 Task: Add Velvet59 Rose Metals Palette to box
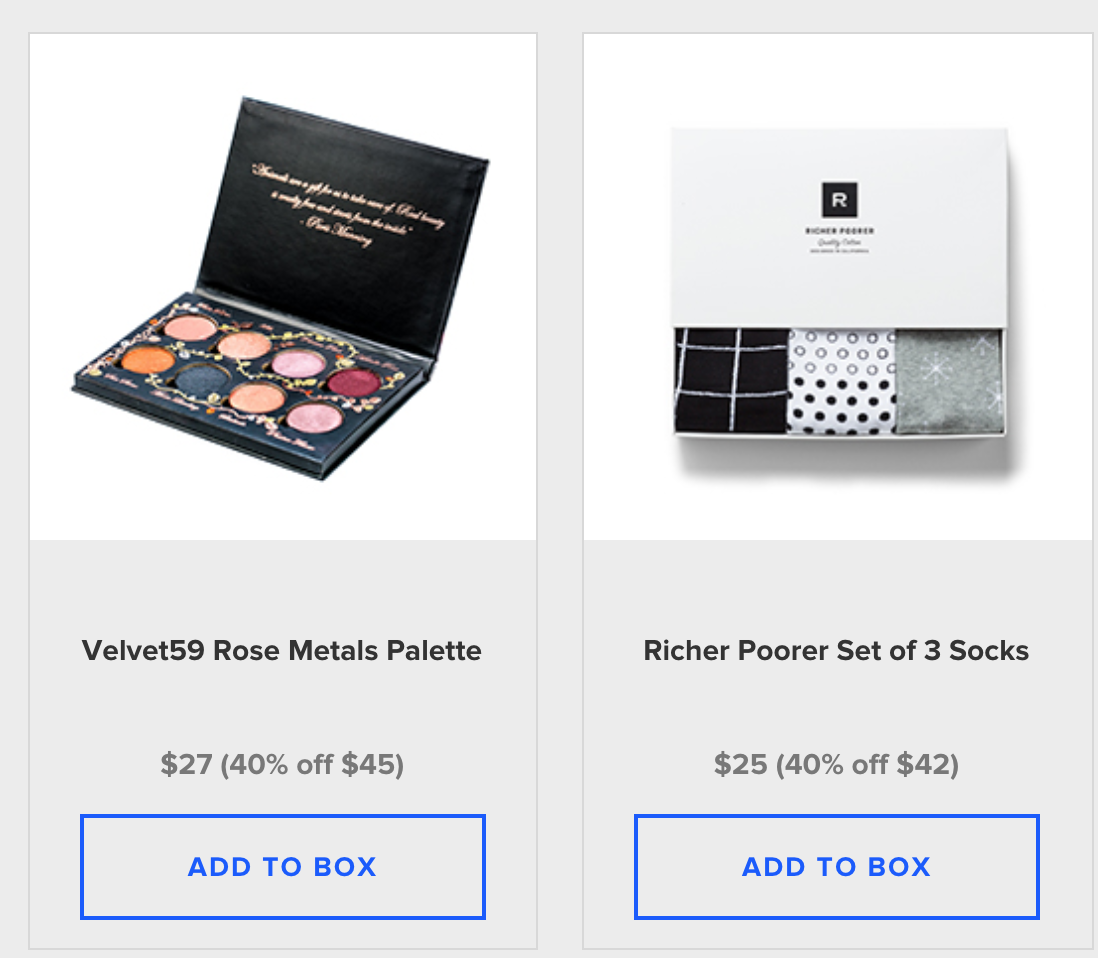pyautogui.click(x=282, y=866)
